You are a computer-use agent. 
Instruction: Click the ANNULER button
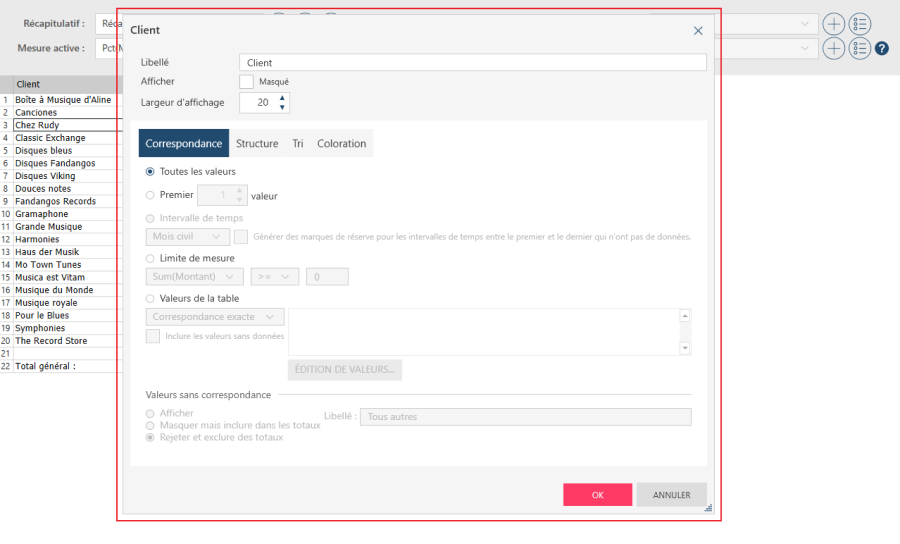tap(672, 495)
